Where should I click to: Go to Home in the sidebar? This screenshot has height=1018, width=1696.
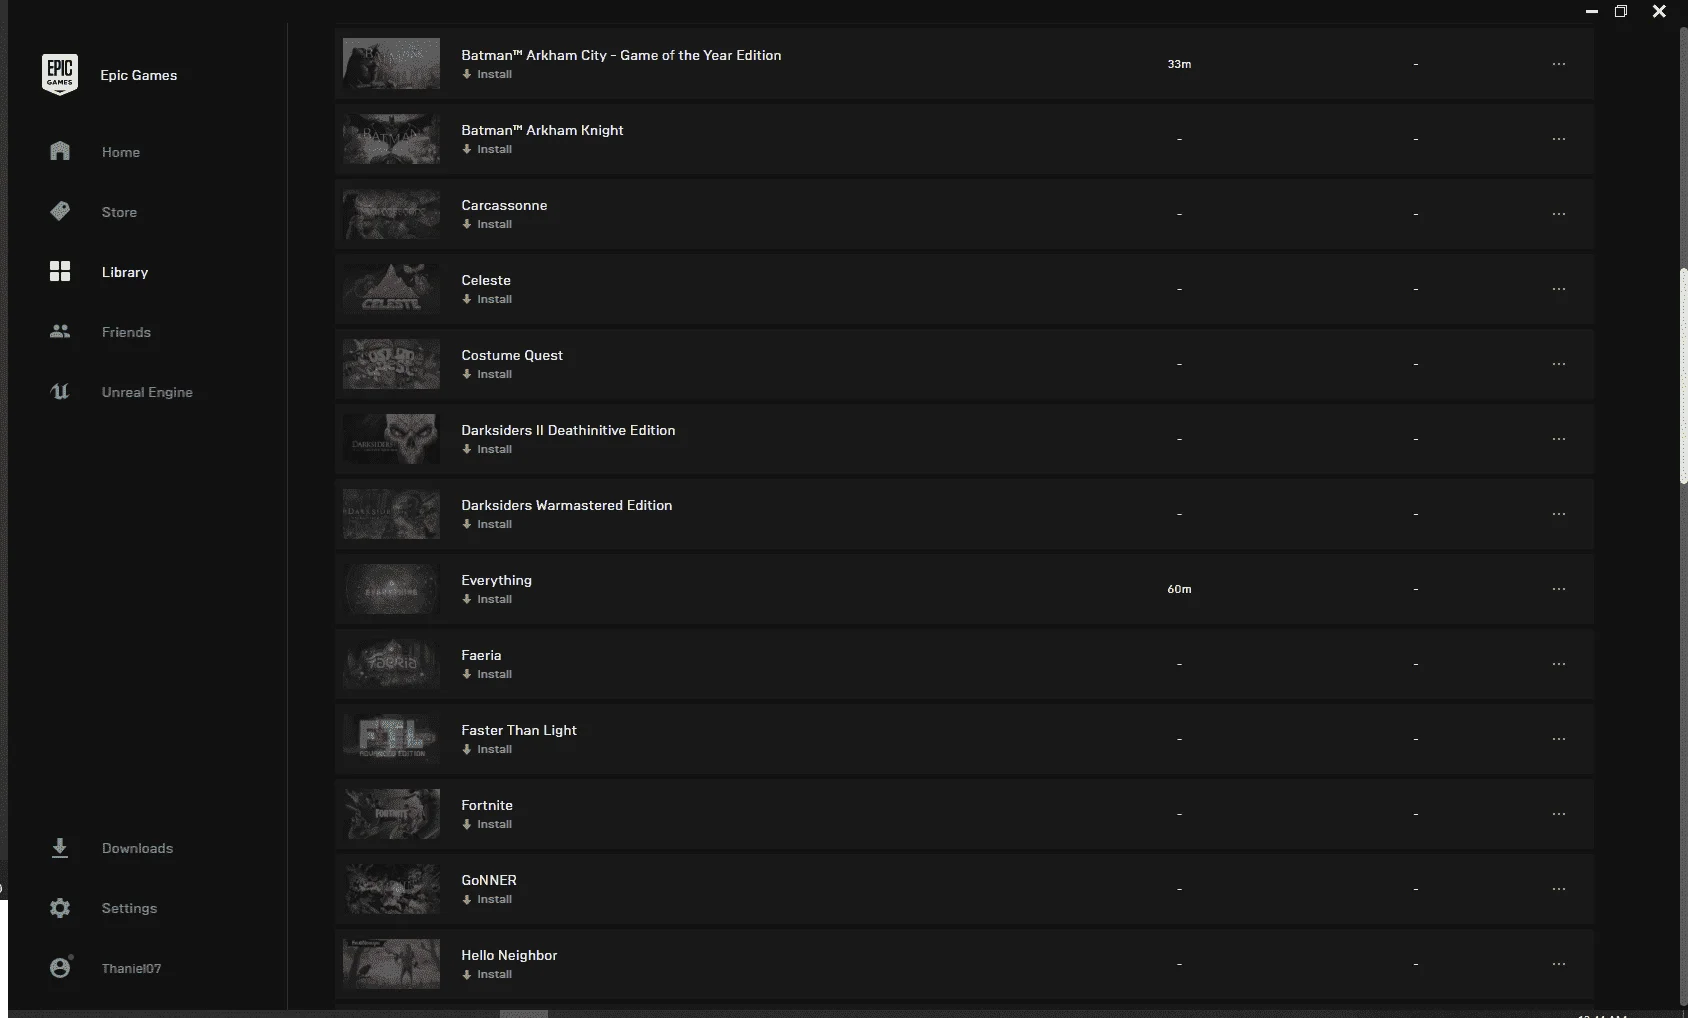tap(121, 152)
